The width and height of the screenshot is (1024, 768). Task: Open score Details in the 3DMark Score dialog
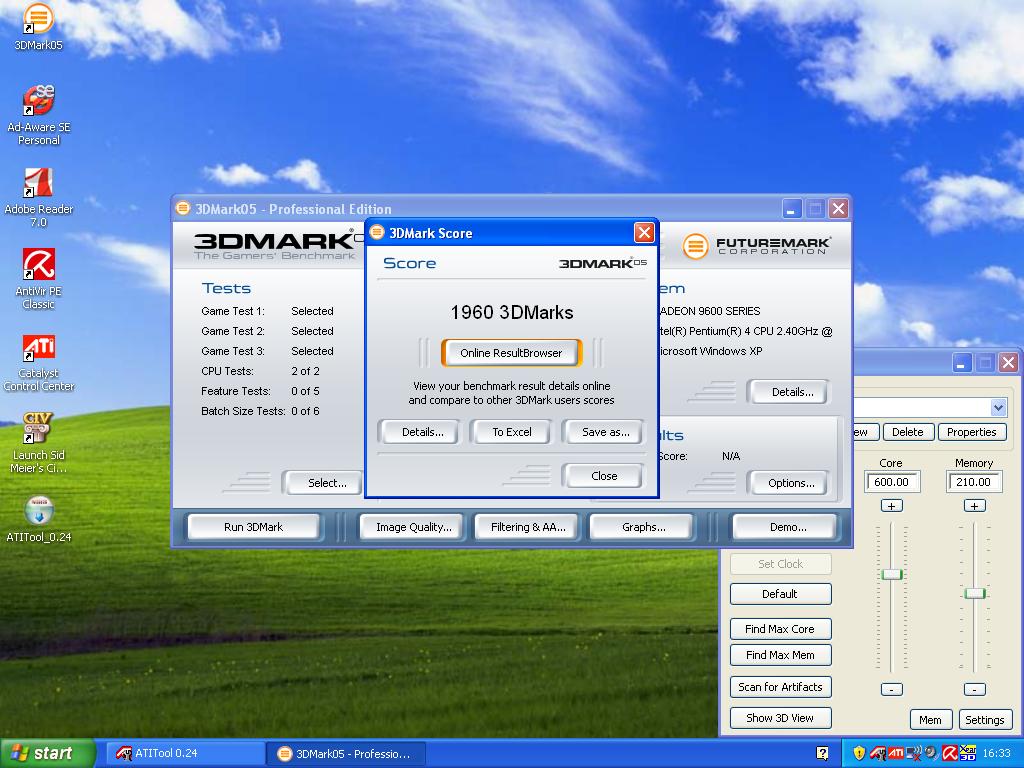click(x=422, y=432)
